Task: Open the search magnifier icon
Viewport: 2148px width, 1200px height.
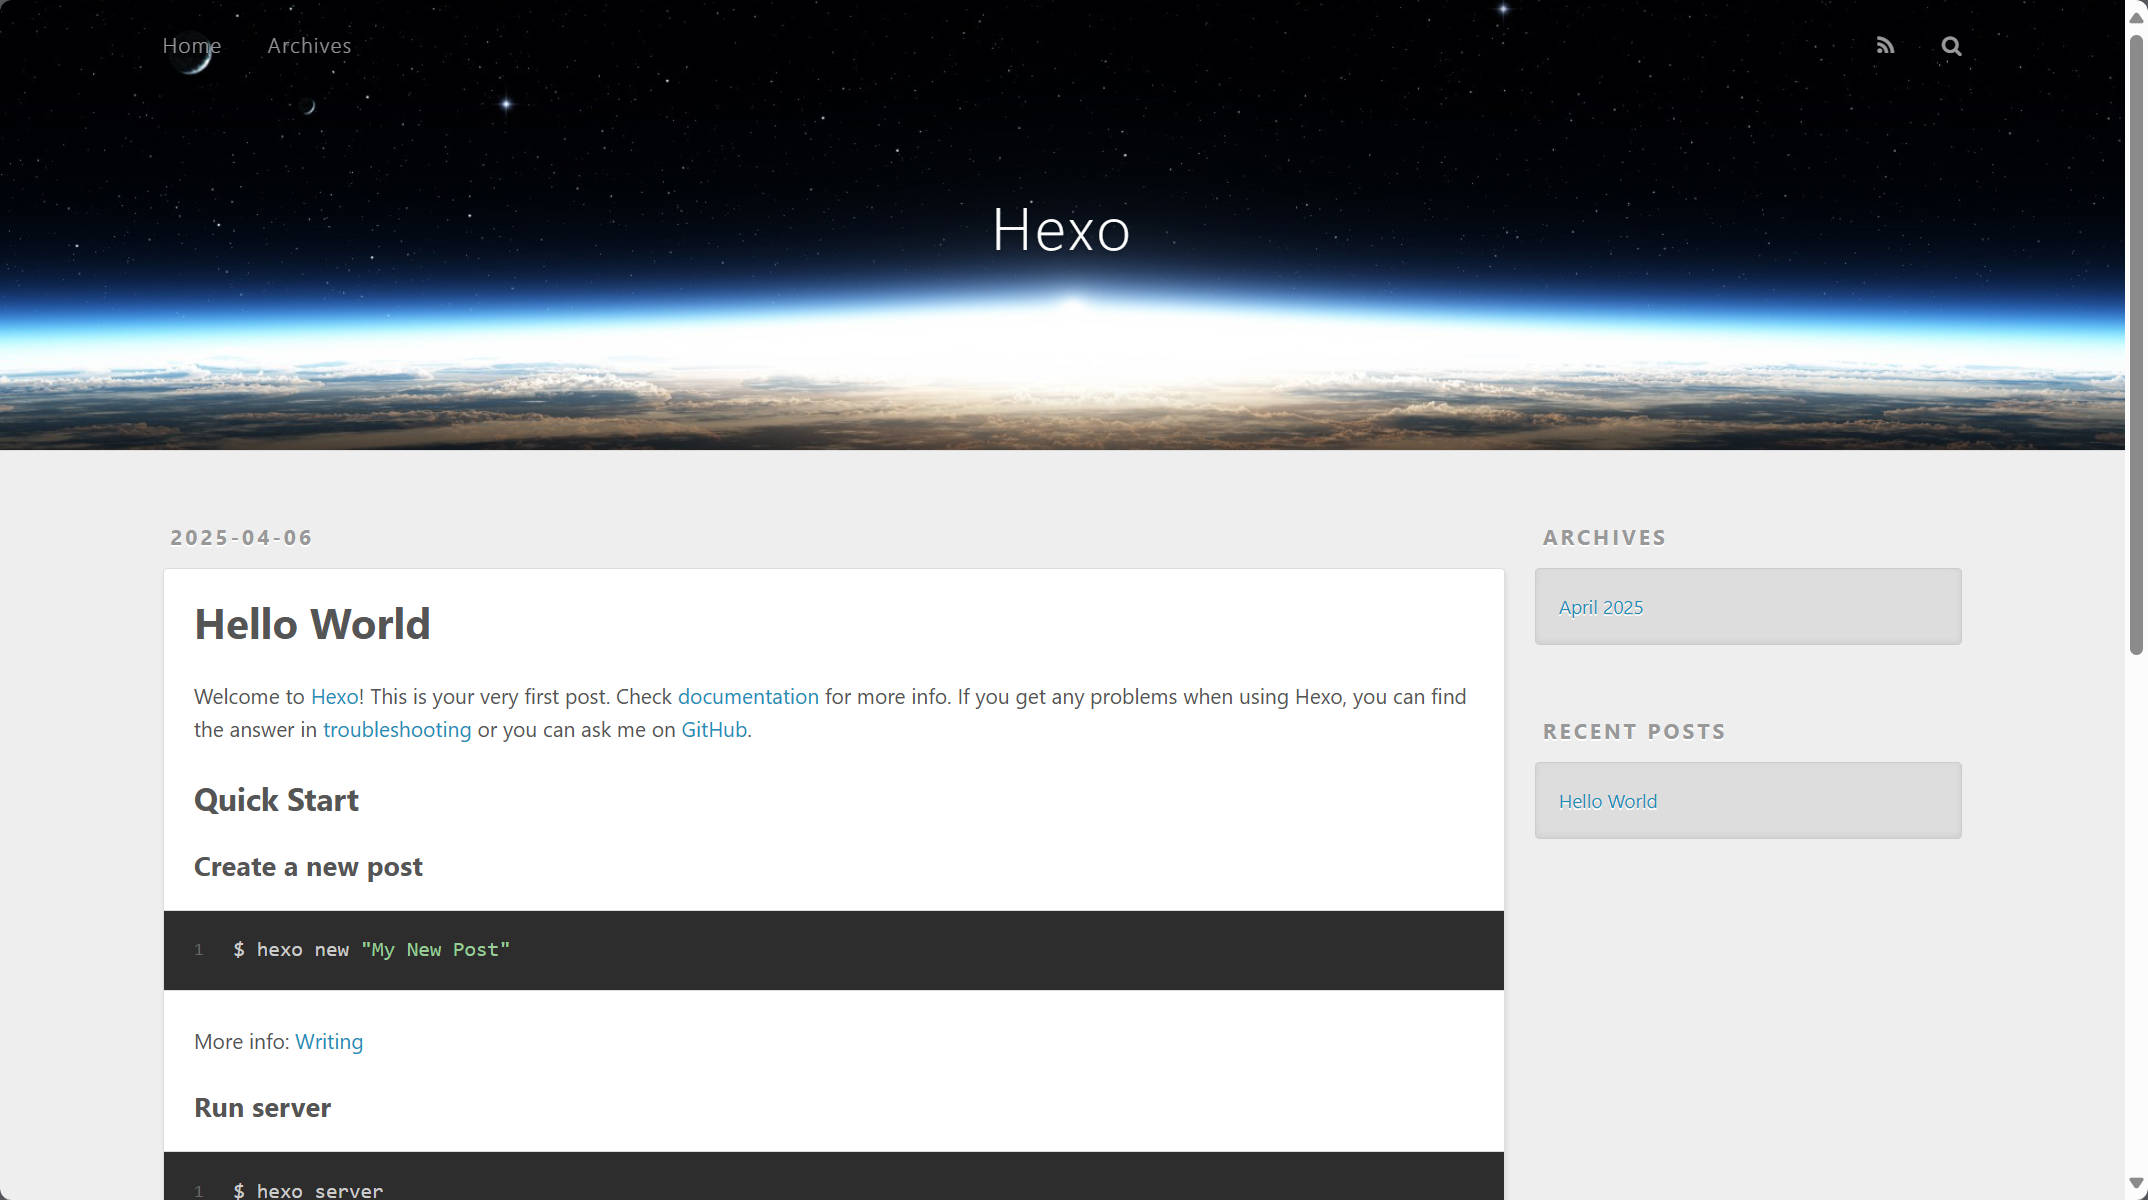Action: coord(1951,46)
